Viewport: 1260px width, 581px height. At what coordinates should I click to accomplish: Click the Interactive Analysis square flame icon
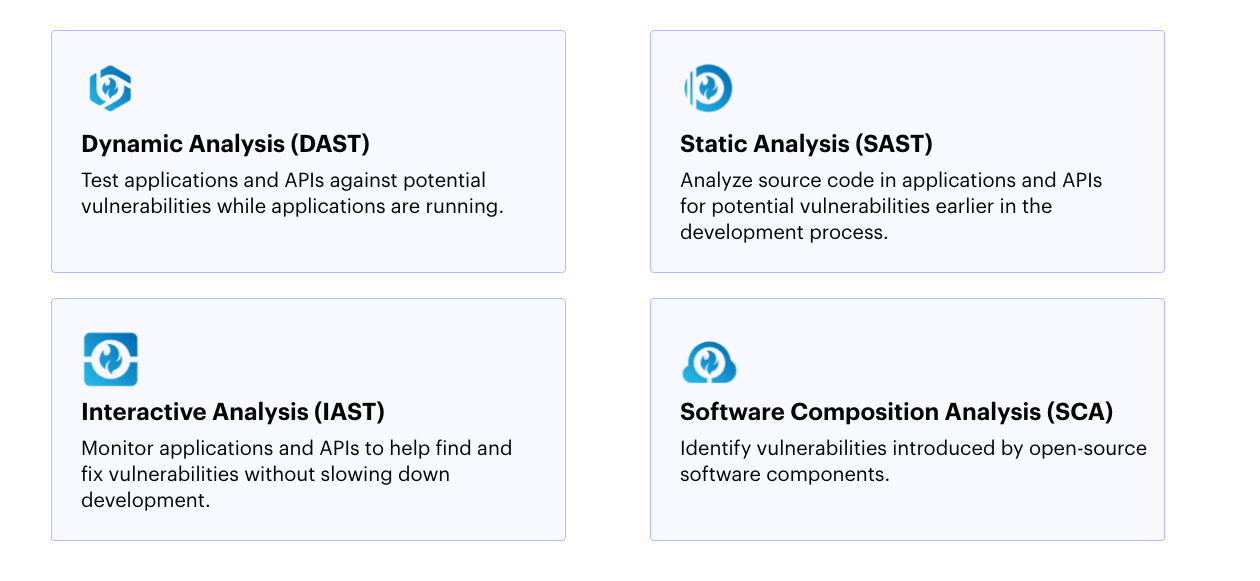pos(110,359)
